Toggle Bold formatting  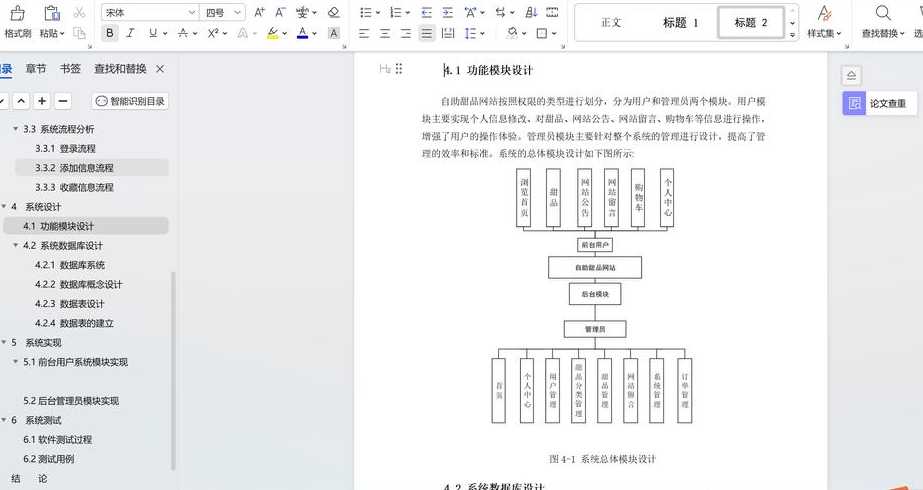(x=109, y=34)
